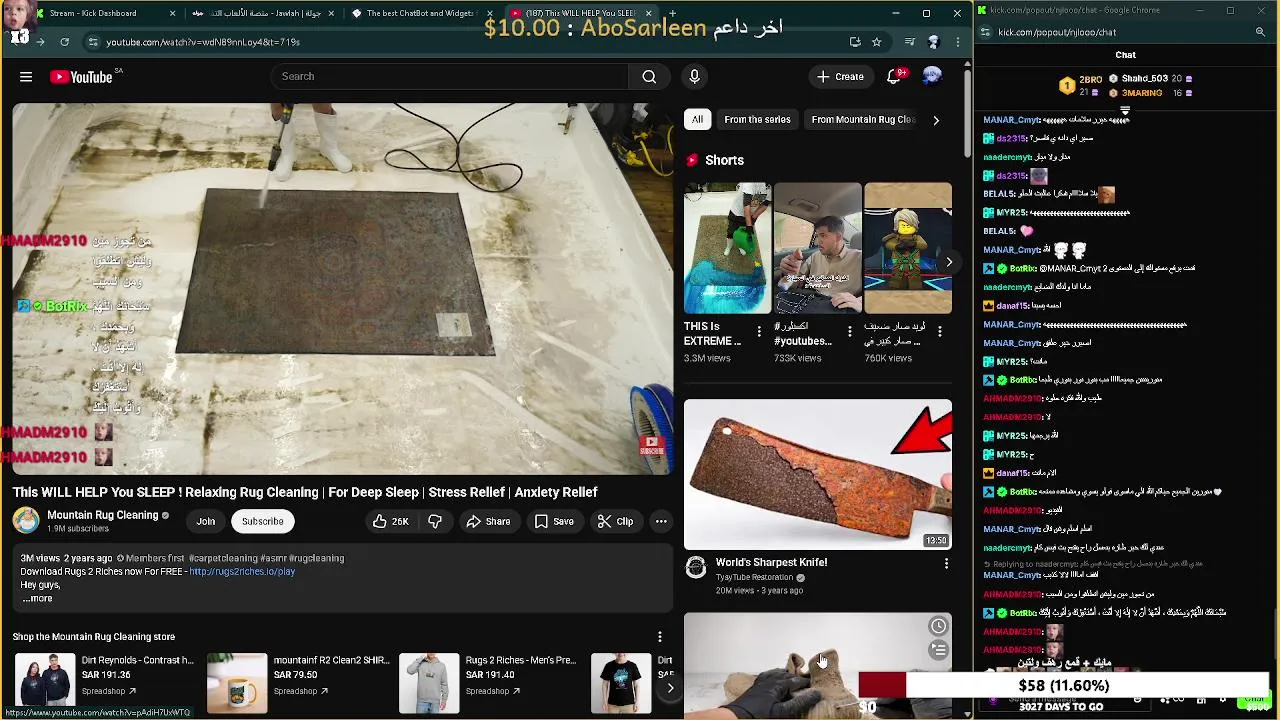Open options for 'THIS Is EXTREME' short

759,331
